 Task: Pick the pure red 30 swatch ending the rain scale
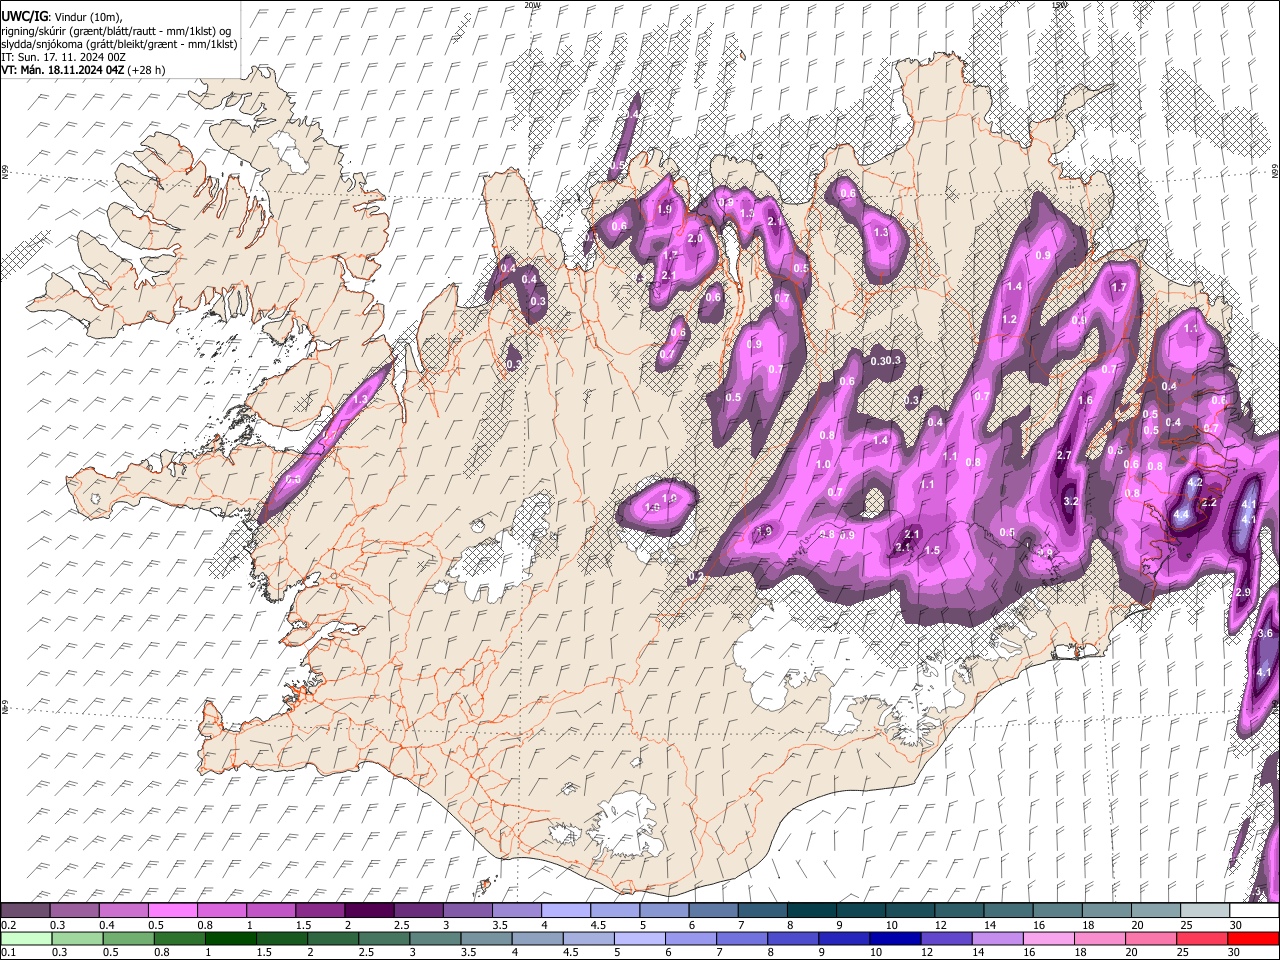pos(1252,938)
